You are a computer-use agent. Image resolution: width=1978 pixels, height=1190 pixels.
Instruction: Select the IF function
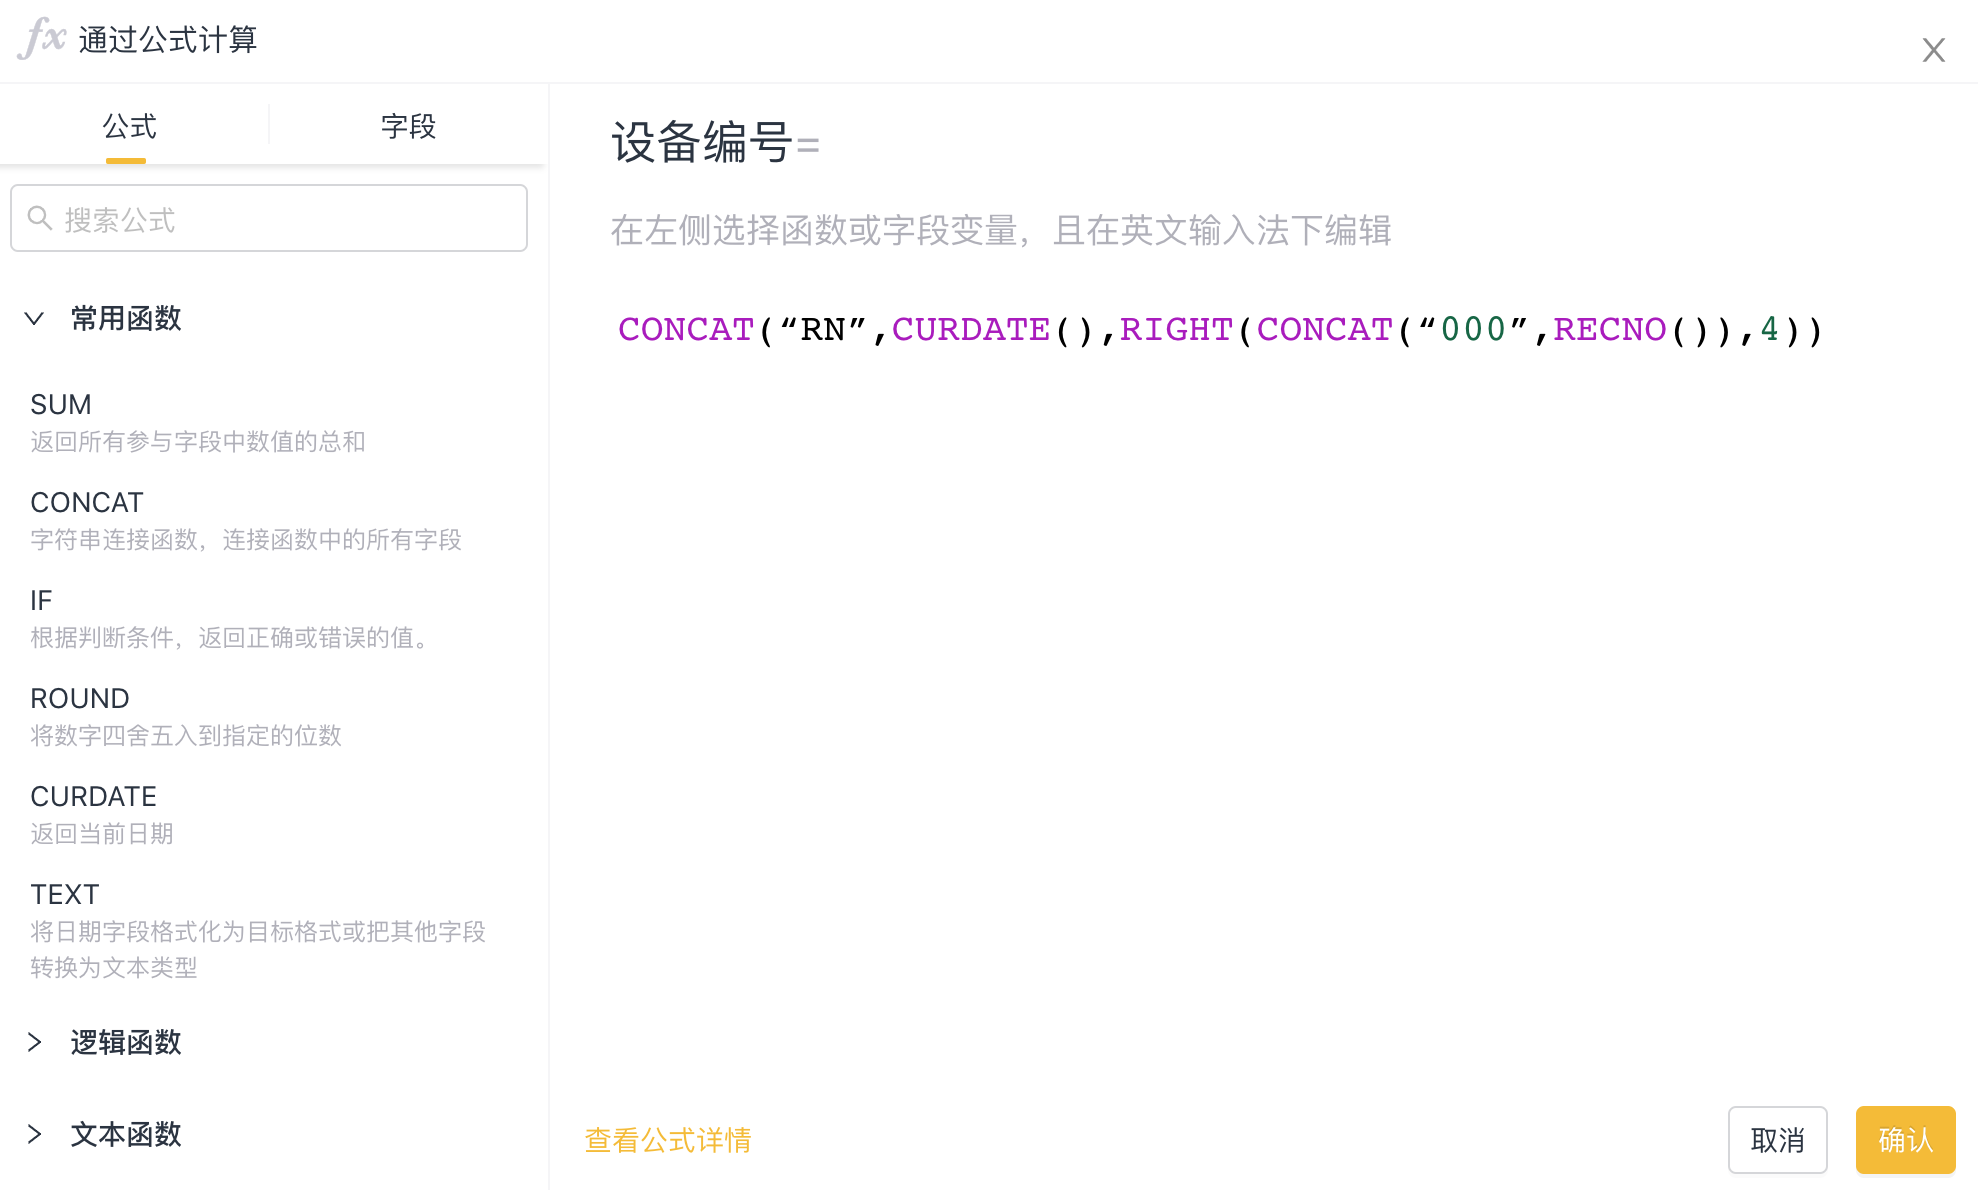pos(41,601)
